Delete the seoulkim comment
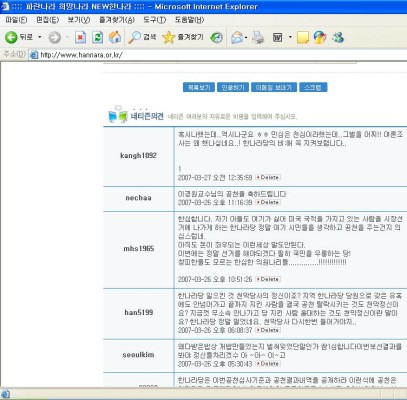The image size is (407, 400). point(268,364)
